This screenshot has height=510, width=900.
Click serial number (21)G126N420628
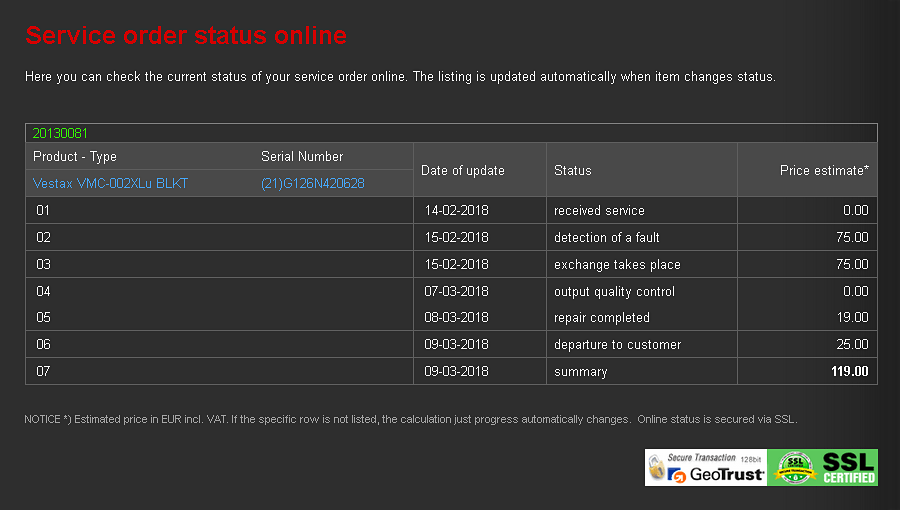pos(312,184)
